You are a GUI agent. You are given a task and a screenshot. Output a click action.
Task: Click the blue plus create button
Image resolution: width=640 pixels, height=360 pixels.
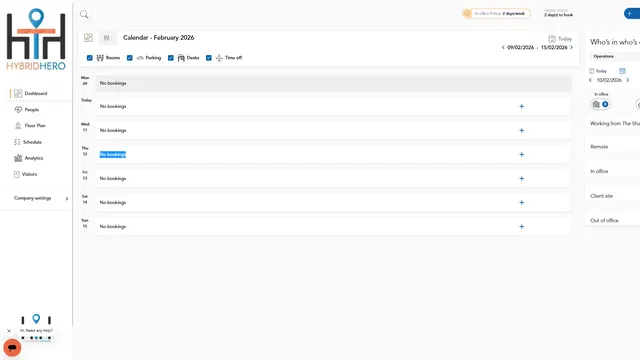[x=631, y=13]
